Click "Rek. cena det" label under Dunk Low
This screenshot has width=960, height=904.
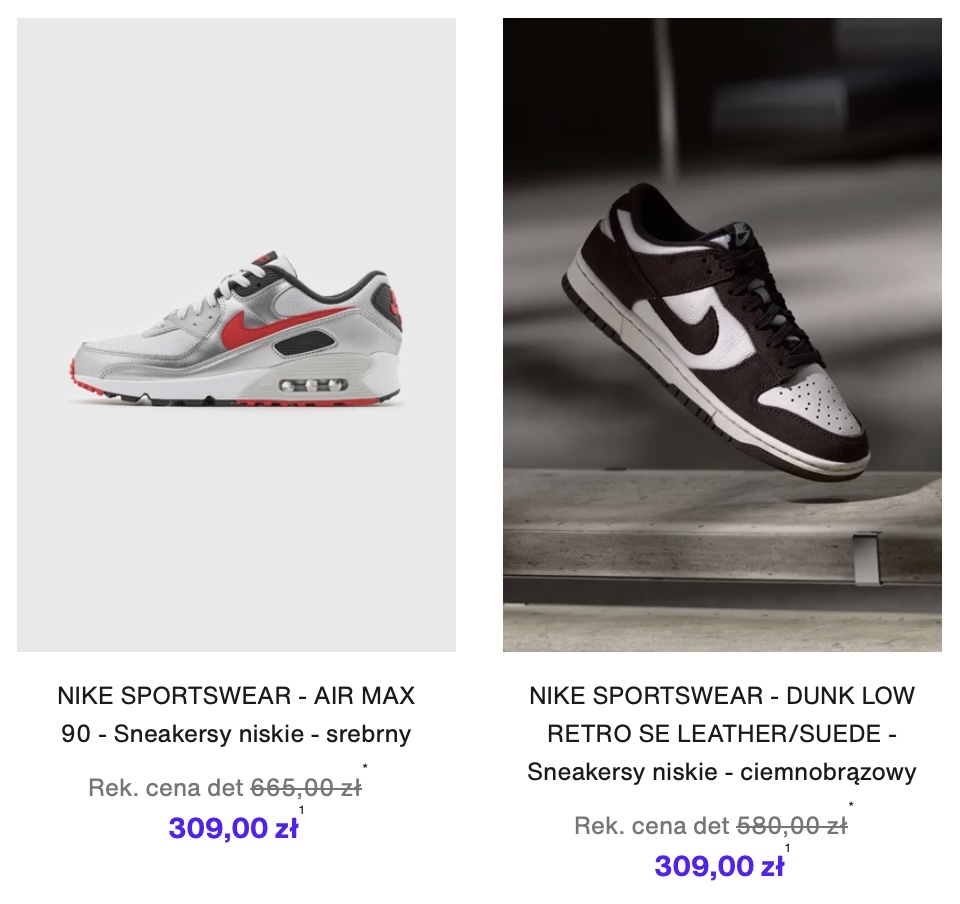pos(653,826)
